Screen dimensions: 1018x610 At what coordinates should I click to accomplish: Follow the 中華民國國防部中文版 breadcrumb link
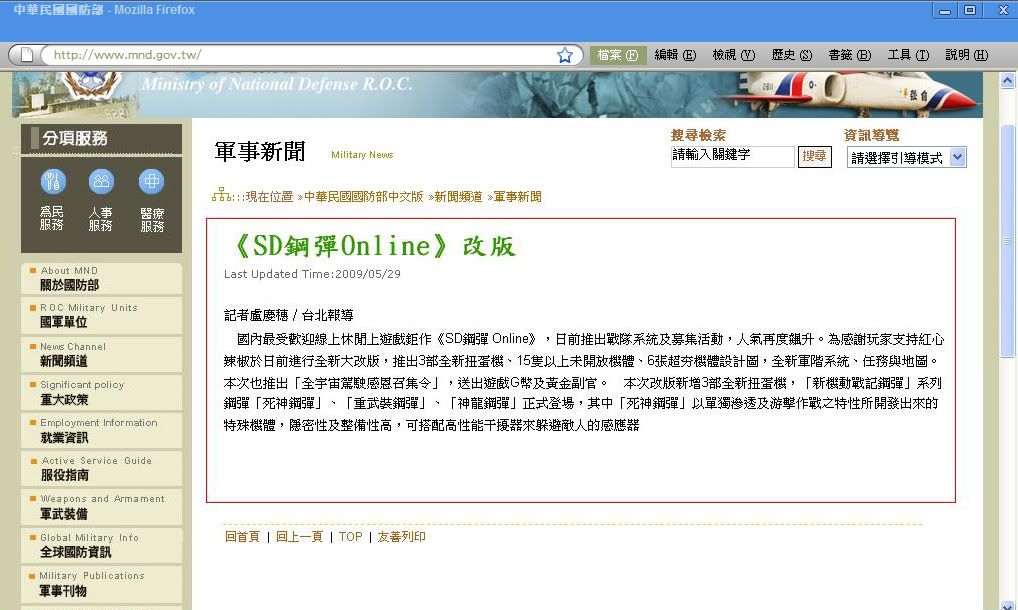pyautogui.click(x=364, y=197)
